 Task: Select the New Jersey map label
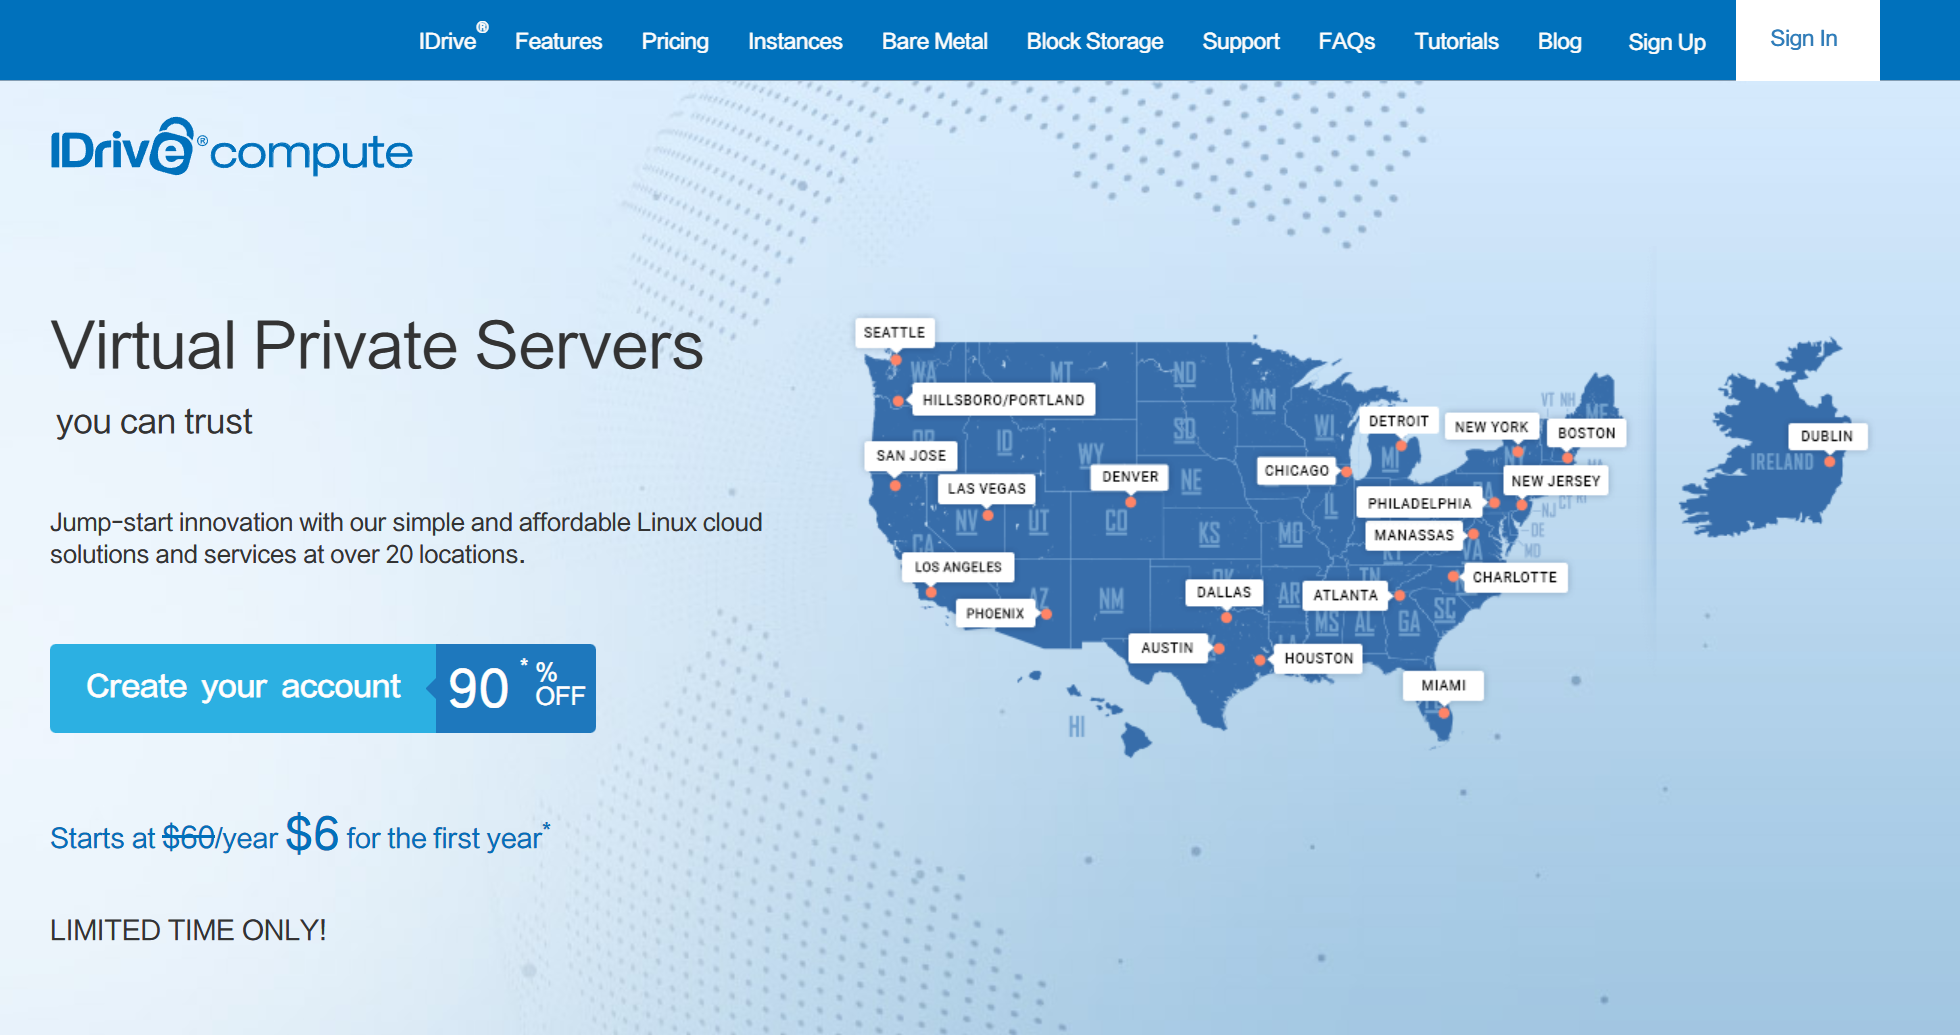click(x=1555, y=481)
